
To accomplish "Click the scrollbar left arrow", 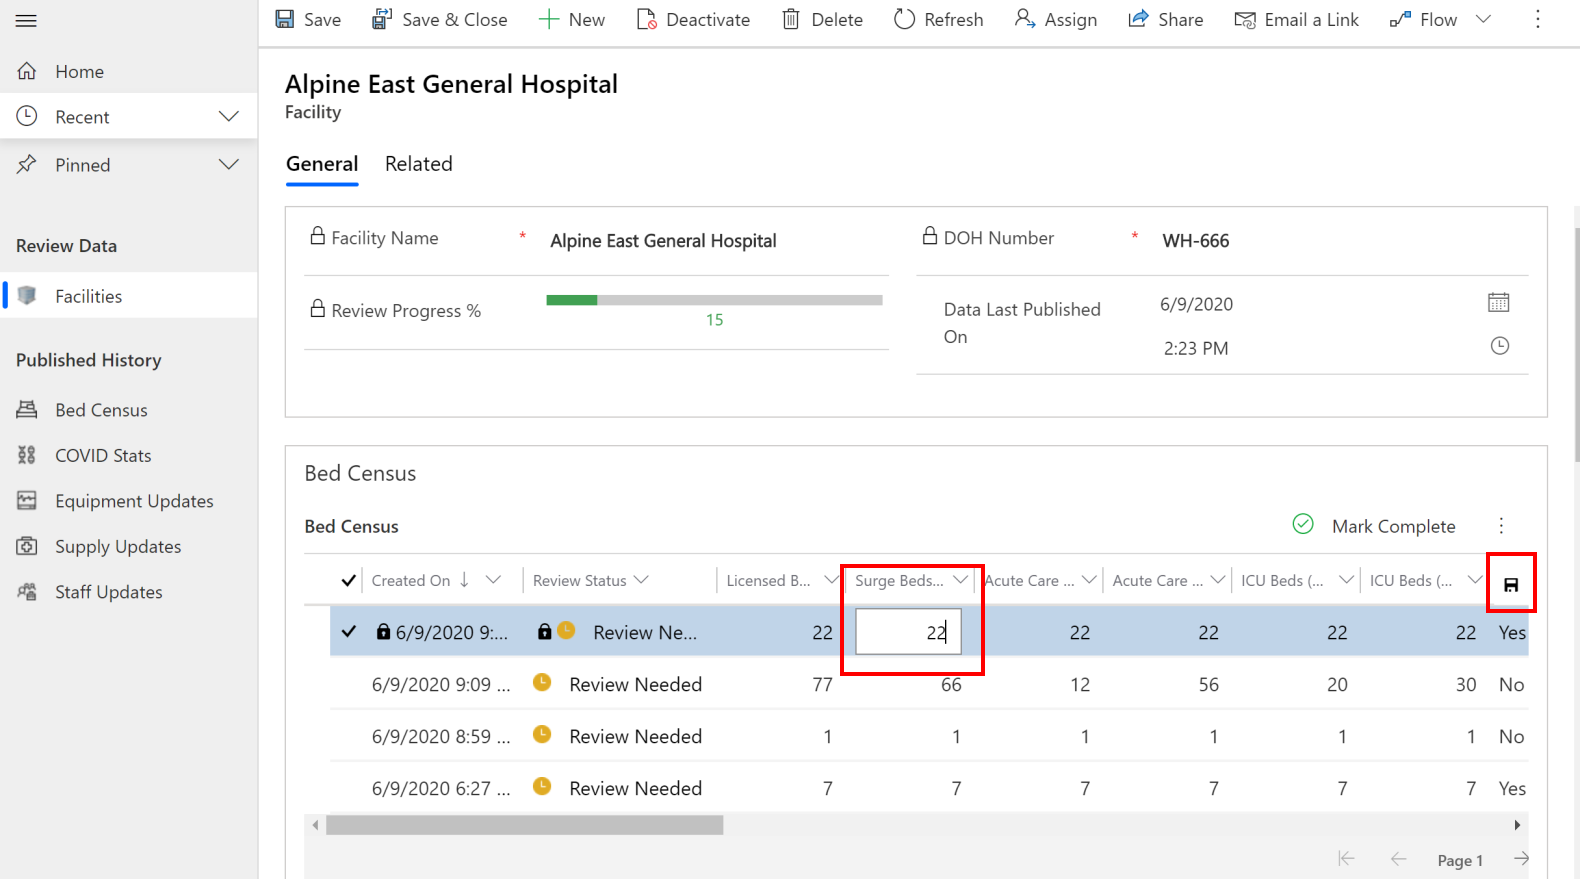I will [316, 825].
